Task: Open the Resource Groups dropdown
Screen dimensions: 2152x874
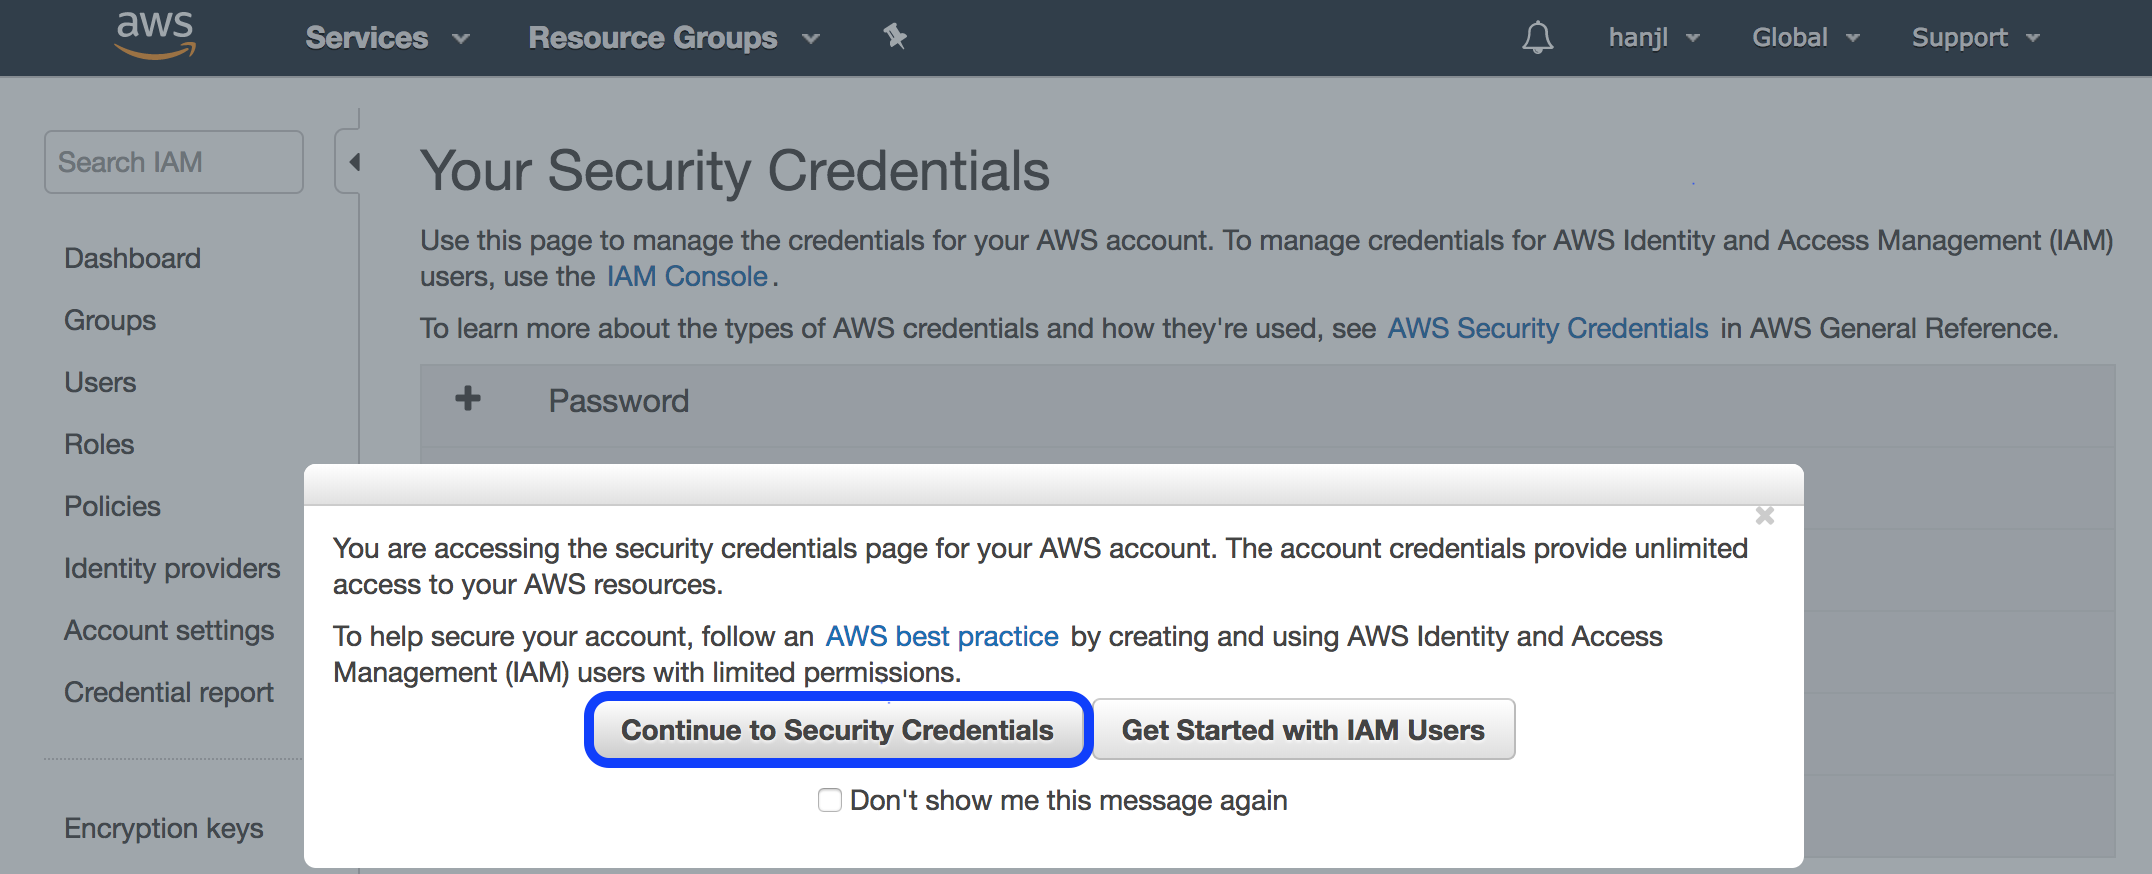Action: coord(673,38)
